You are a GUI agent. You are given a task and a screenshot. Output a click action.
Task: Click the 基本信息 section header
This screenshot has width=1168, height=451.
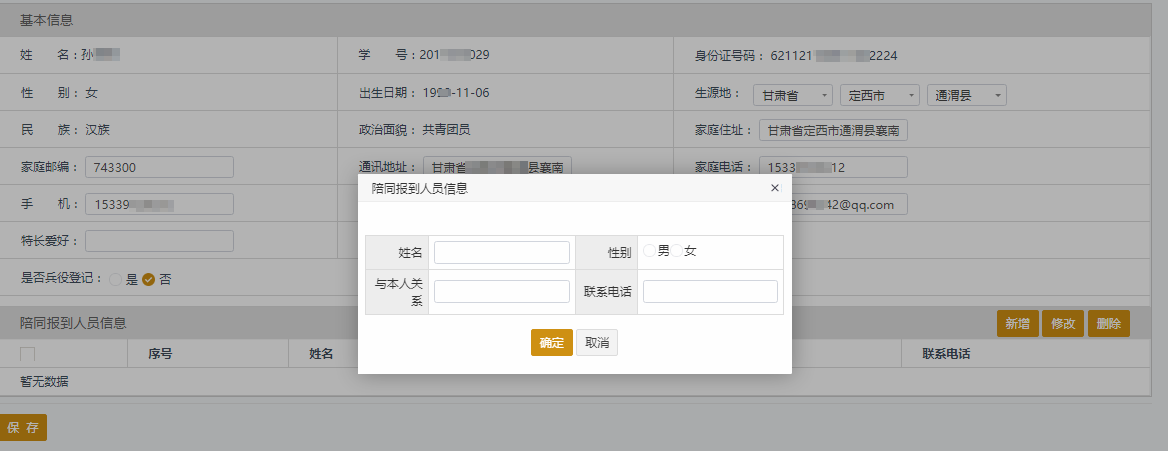[46, 21]
